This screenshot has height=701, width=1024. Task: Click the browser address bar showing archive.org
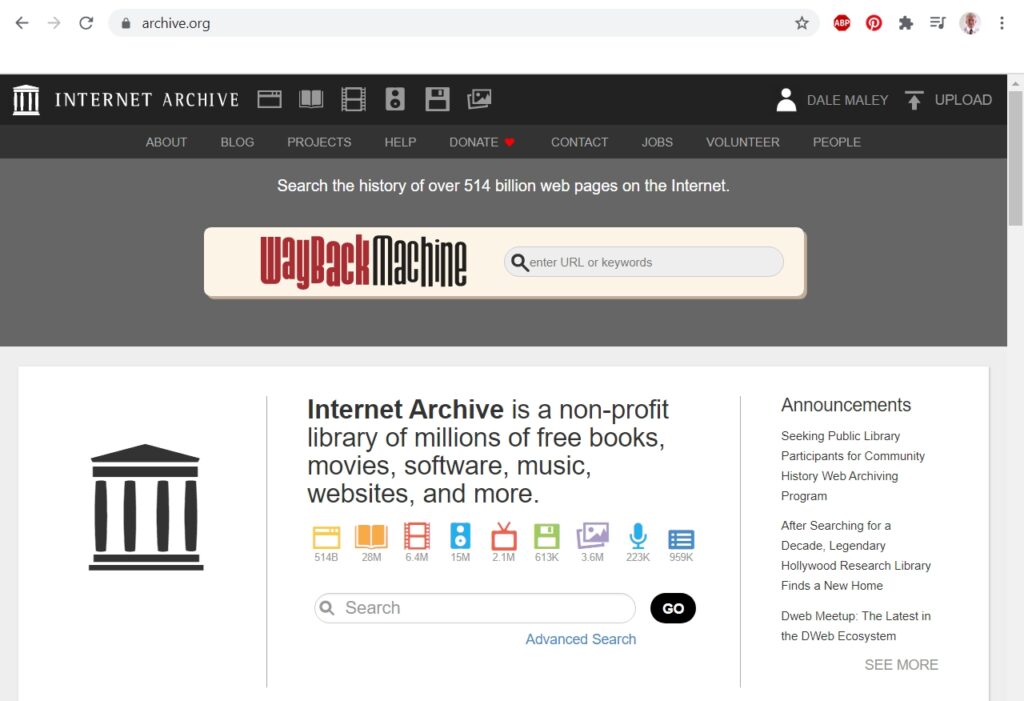point(464,24)
